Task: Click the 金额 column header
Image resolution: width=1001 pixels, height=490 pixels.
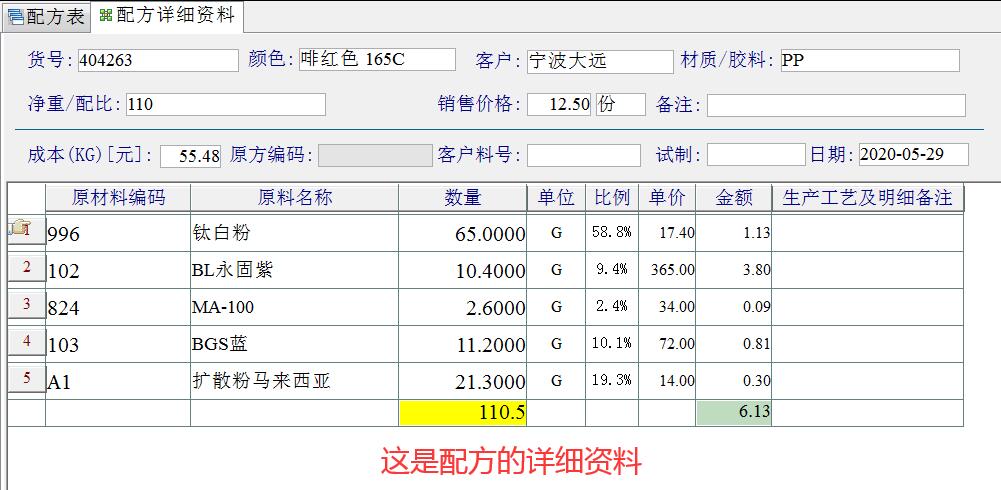Action: coord(734,198)
